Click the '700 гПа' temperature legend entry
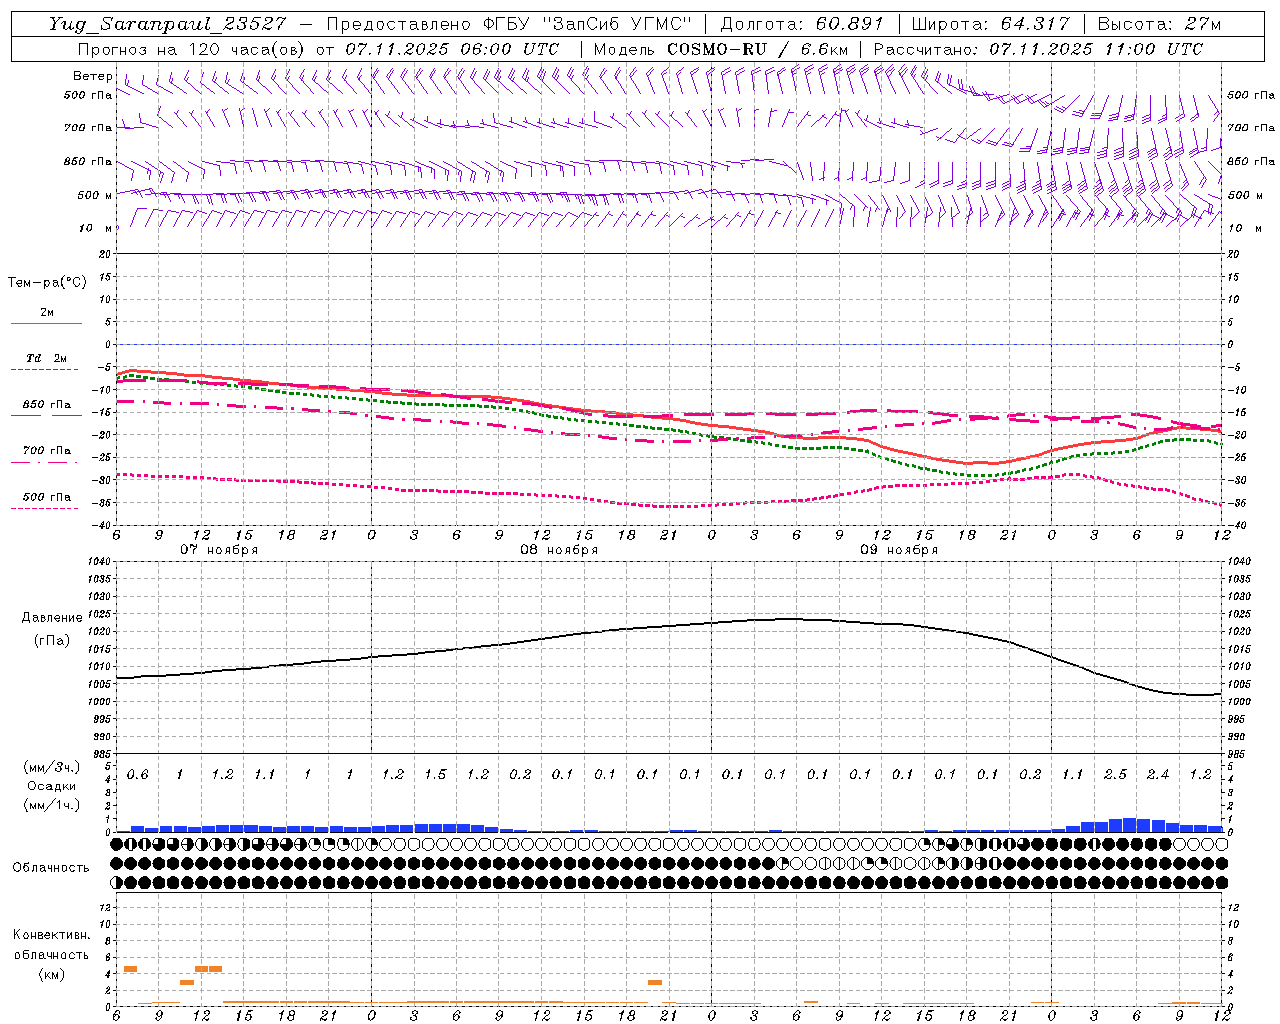Screen dimensions: 1280x1024 click(47, 451)
